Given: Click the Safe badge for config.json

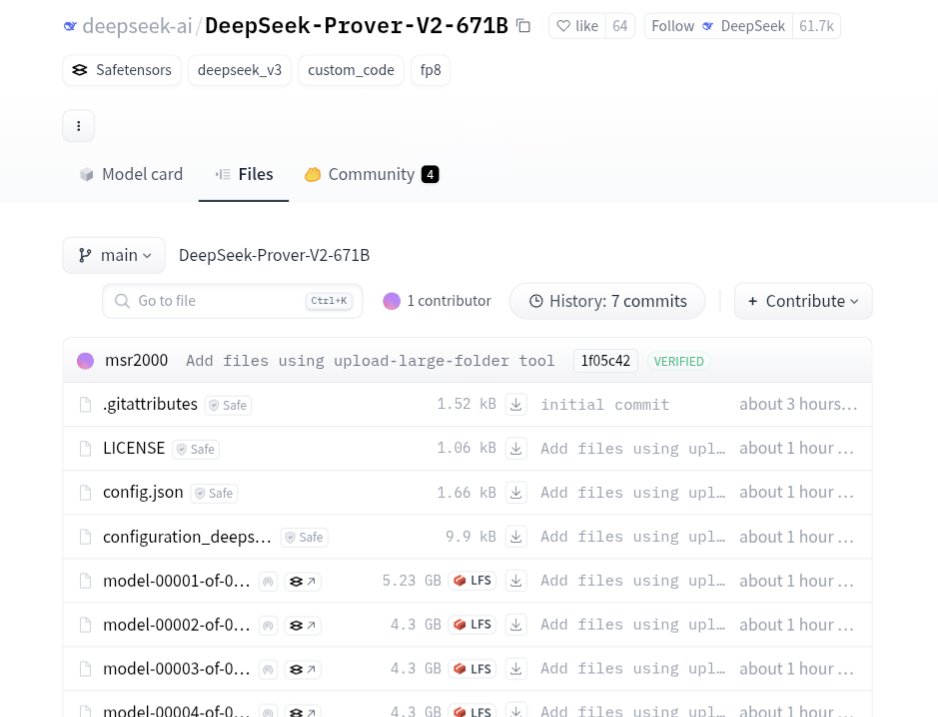Looking at the screenshot, I should tap(214, 493).
